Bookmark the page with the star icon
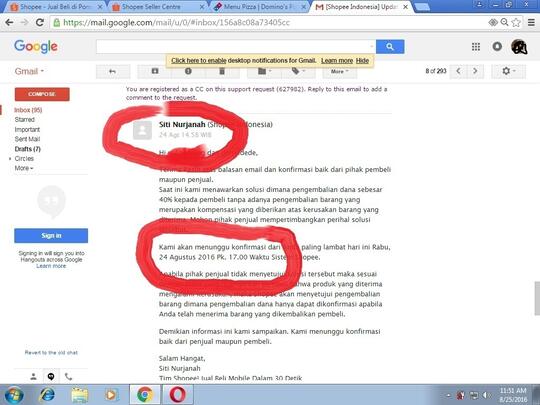This screenshot has width=540, height=405. tap(516, 23)
